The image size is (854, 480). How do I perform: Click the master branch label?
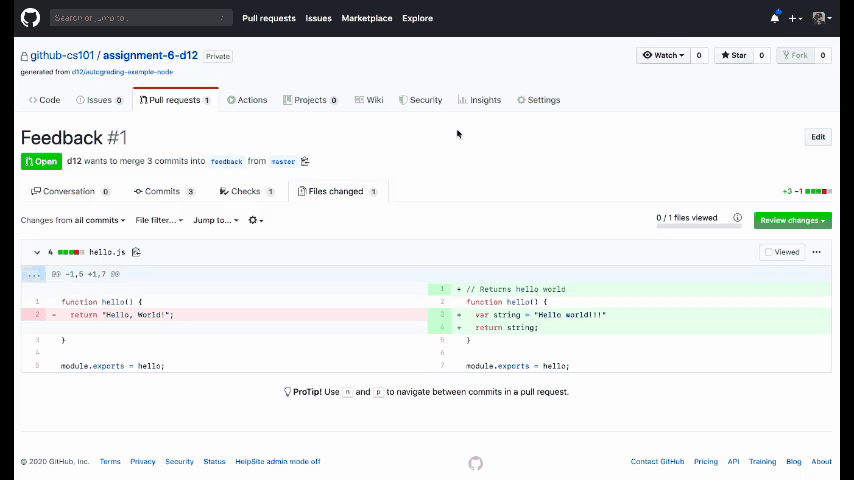point(283,161)
